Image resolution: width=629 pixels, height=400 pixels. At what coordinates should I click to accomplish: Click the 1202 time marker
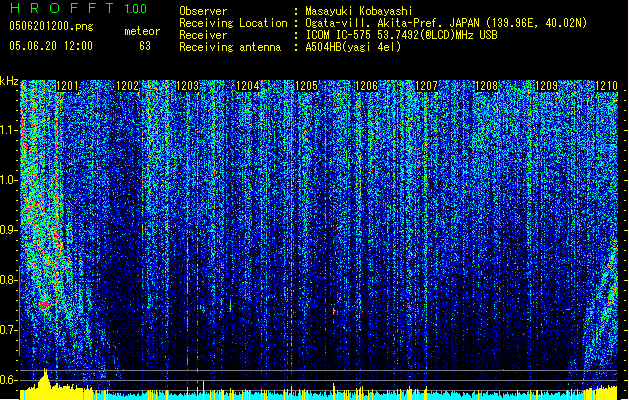pyautogui.click(x=128, y=86)
